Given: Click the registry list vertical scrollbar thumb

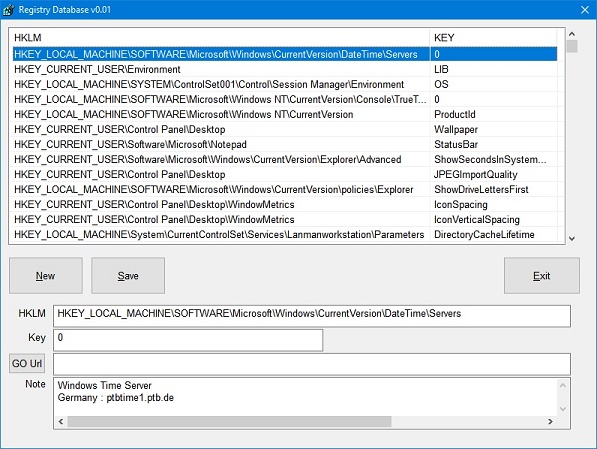Looking at the screenshot, I should 571,46.
